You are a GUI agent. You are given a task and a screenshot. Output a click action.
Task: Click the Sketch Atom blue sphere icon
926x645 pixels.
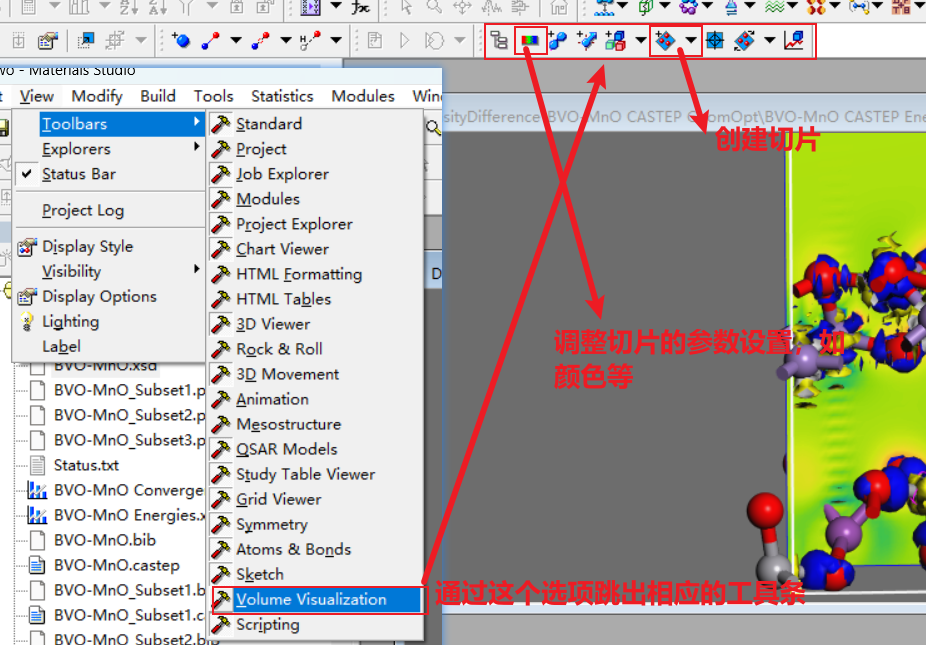[181, 40]
